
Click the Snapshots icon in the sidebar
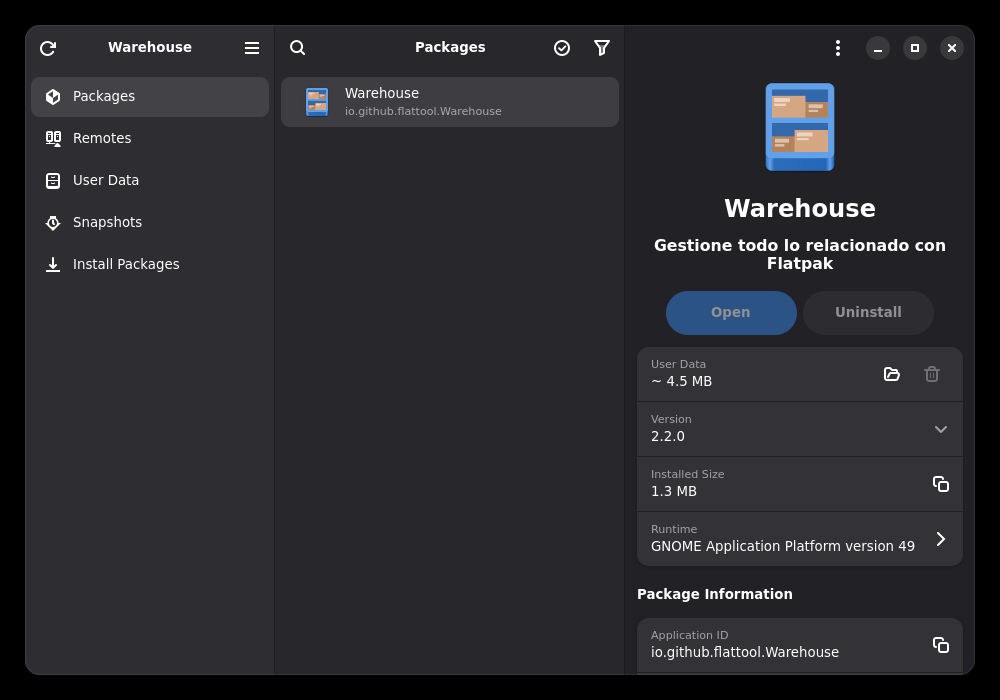[x=53, y=222]
